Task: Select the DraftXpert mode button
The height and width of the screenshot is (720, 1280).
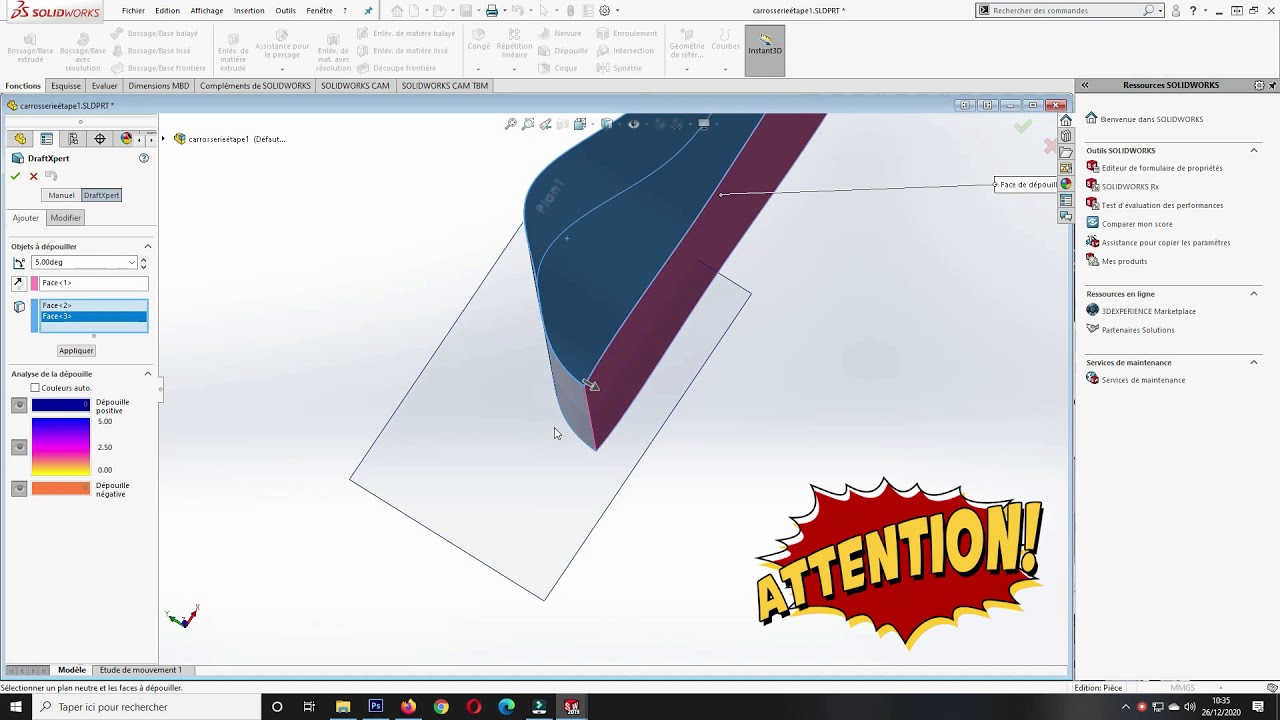Action: (101, 195)
